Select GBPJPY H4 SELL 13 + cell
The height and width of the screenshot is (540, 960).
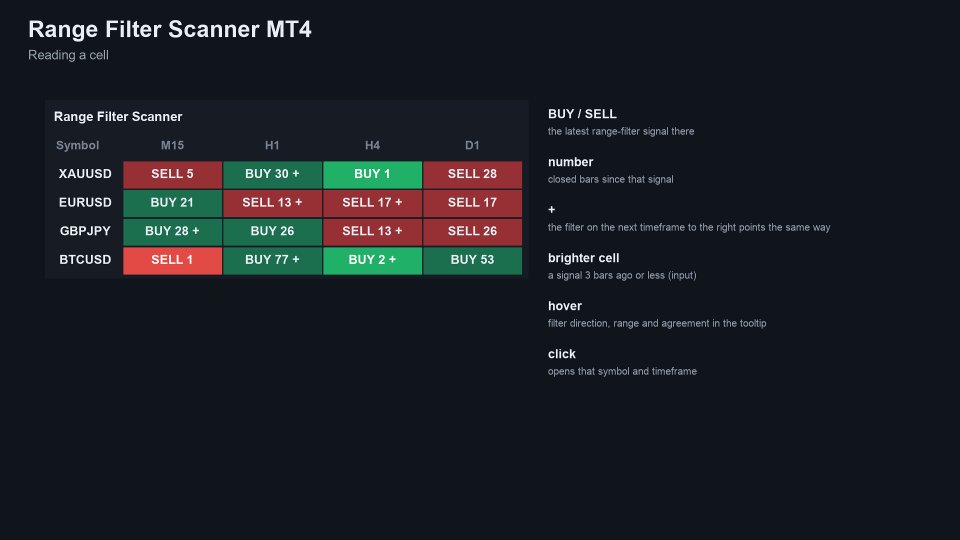click(x=372, y=232)
